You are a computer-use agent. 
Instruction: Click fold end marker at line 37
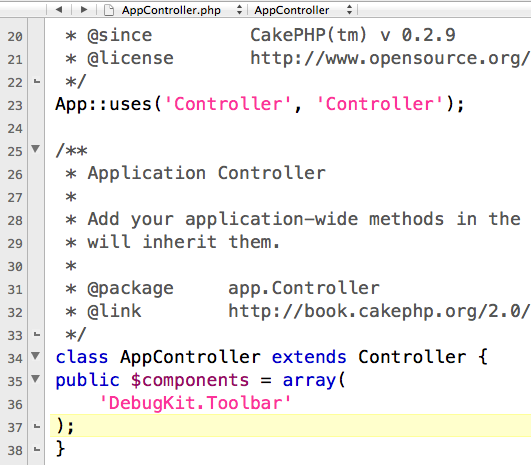pos(37,427)
